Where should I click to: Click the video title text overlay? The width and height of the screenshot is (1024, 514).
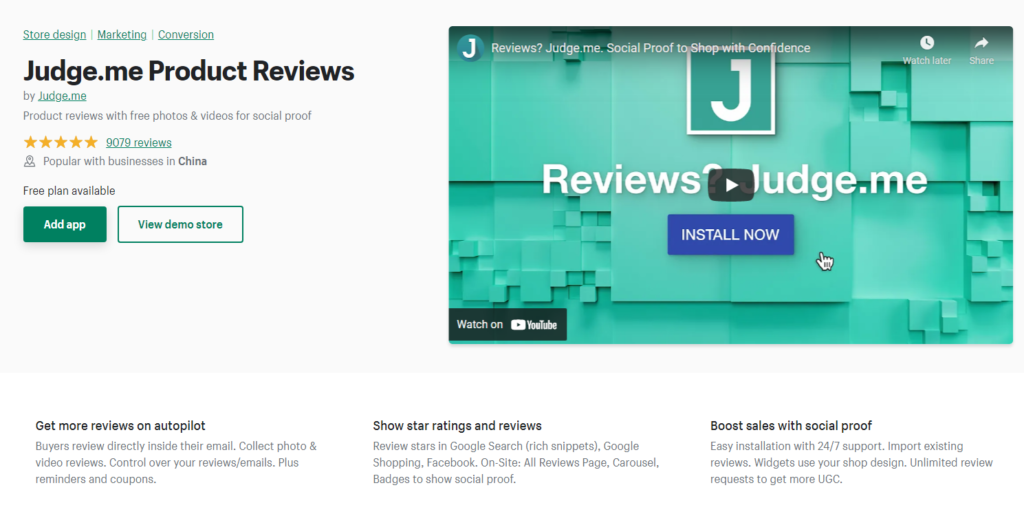coord(650,48)
